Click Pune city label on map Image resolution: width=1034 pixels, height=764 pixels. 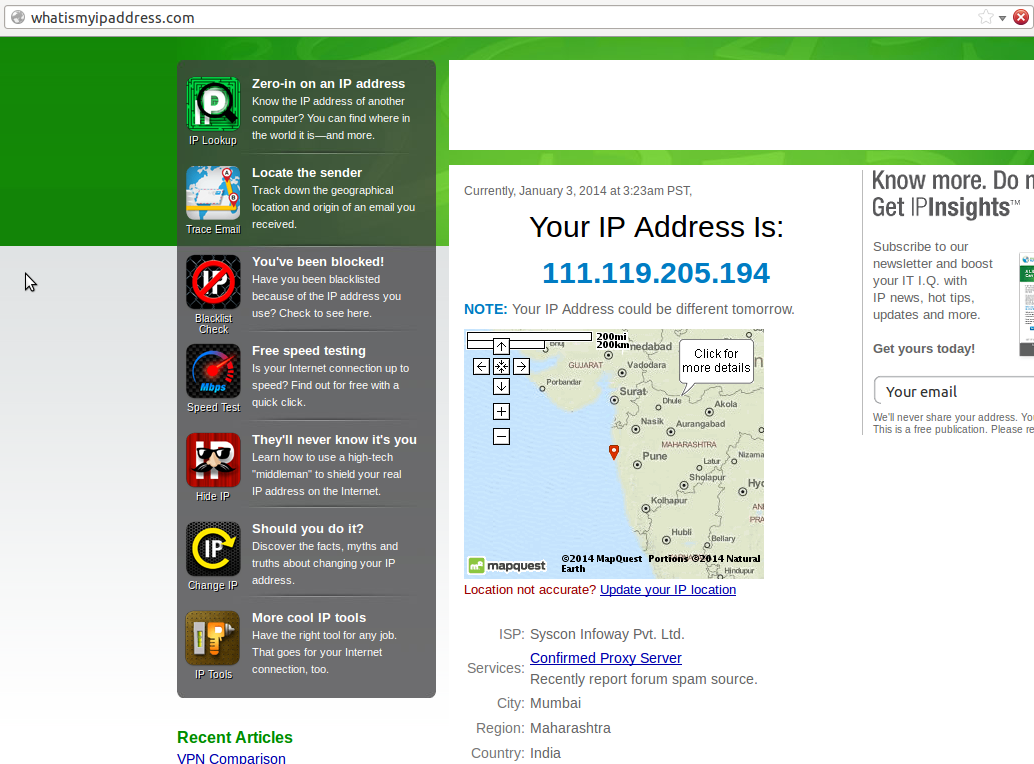(x=655, y=456)
